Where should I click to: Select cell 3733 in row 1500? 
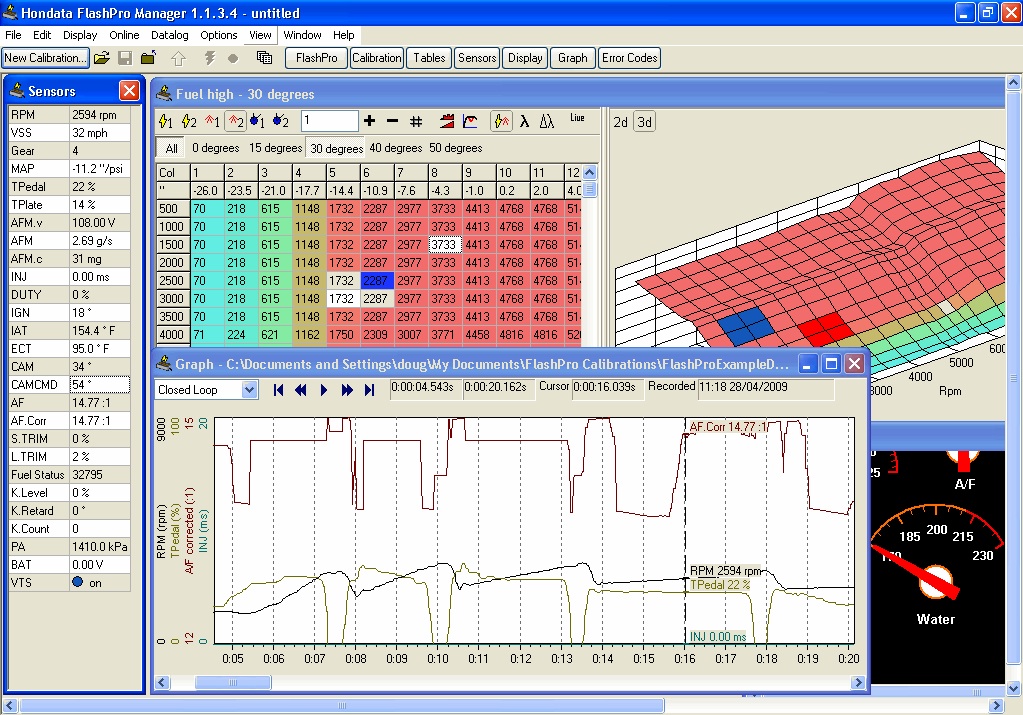coord(444,245)
